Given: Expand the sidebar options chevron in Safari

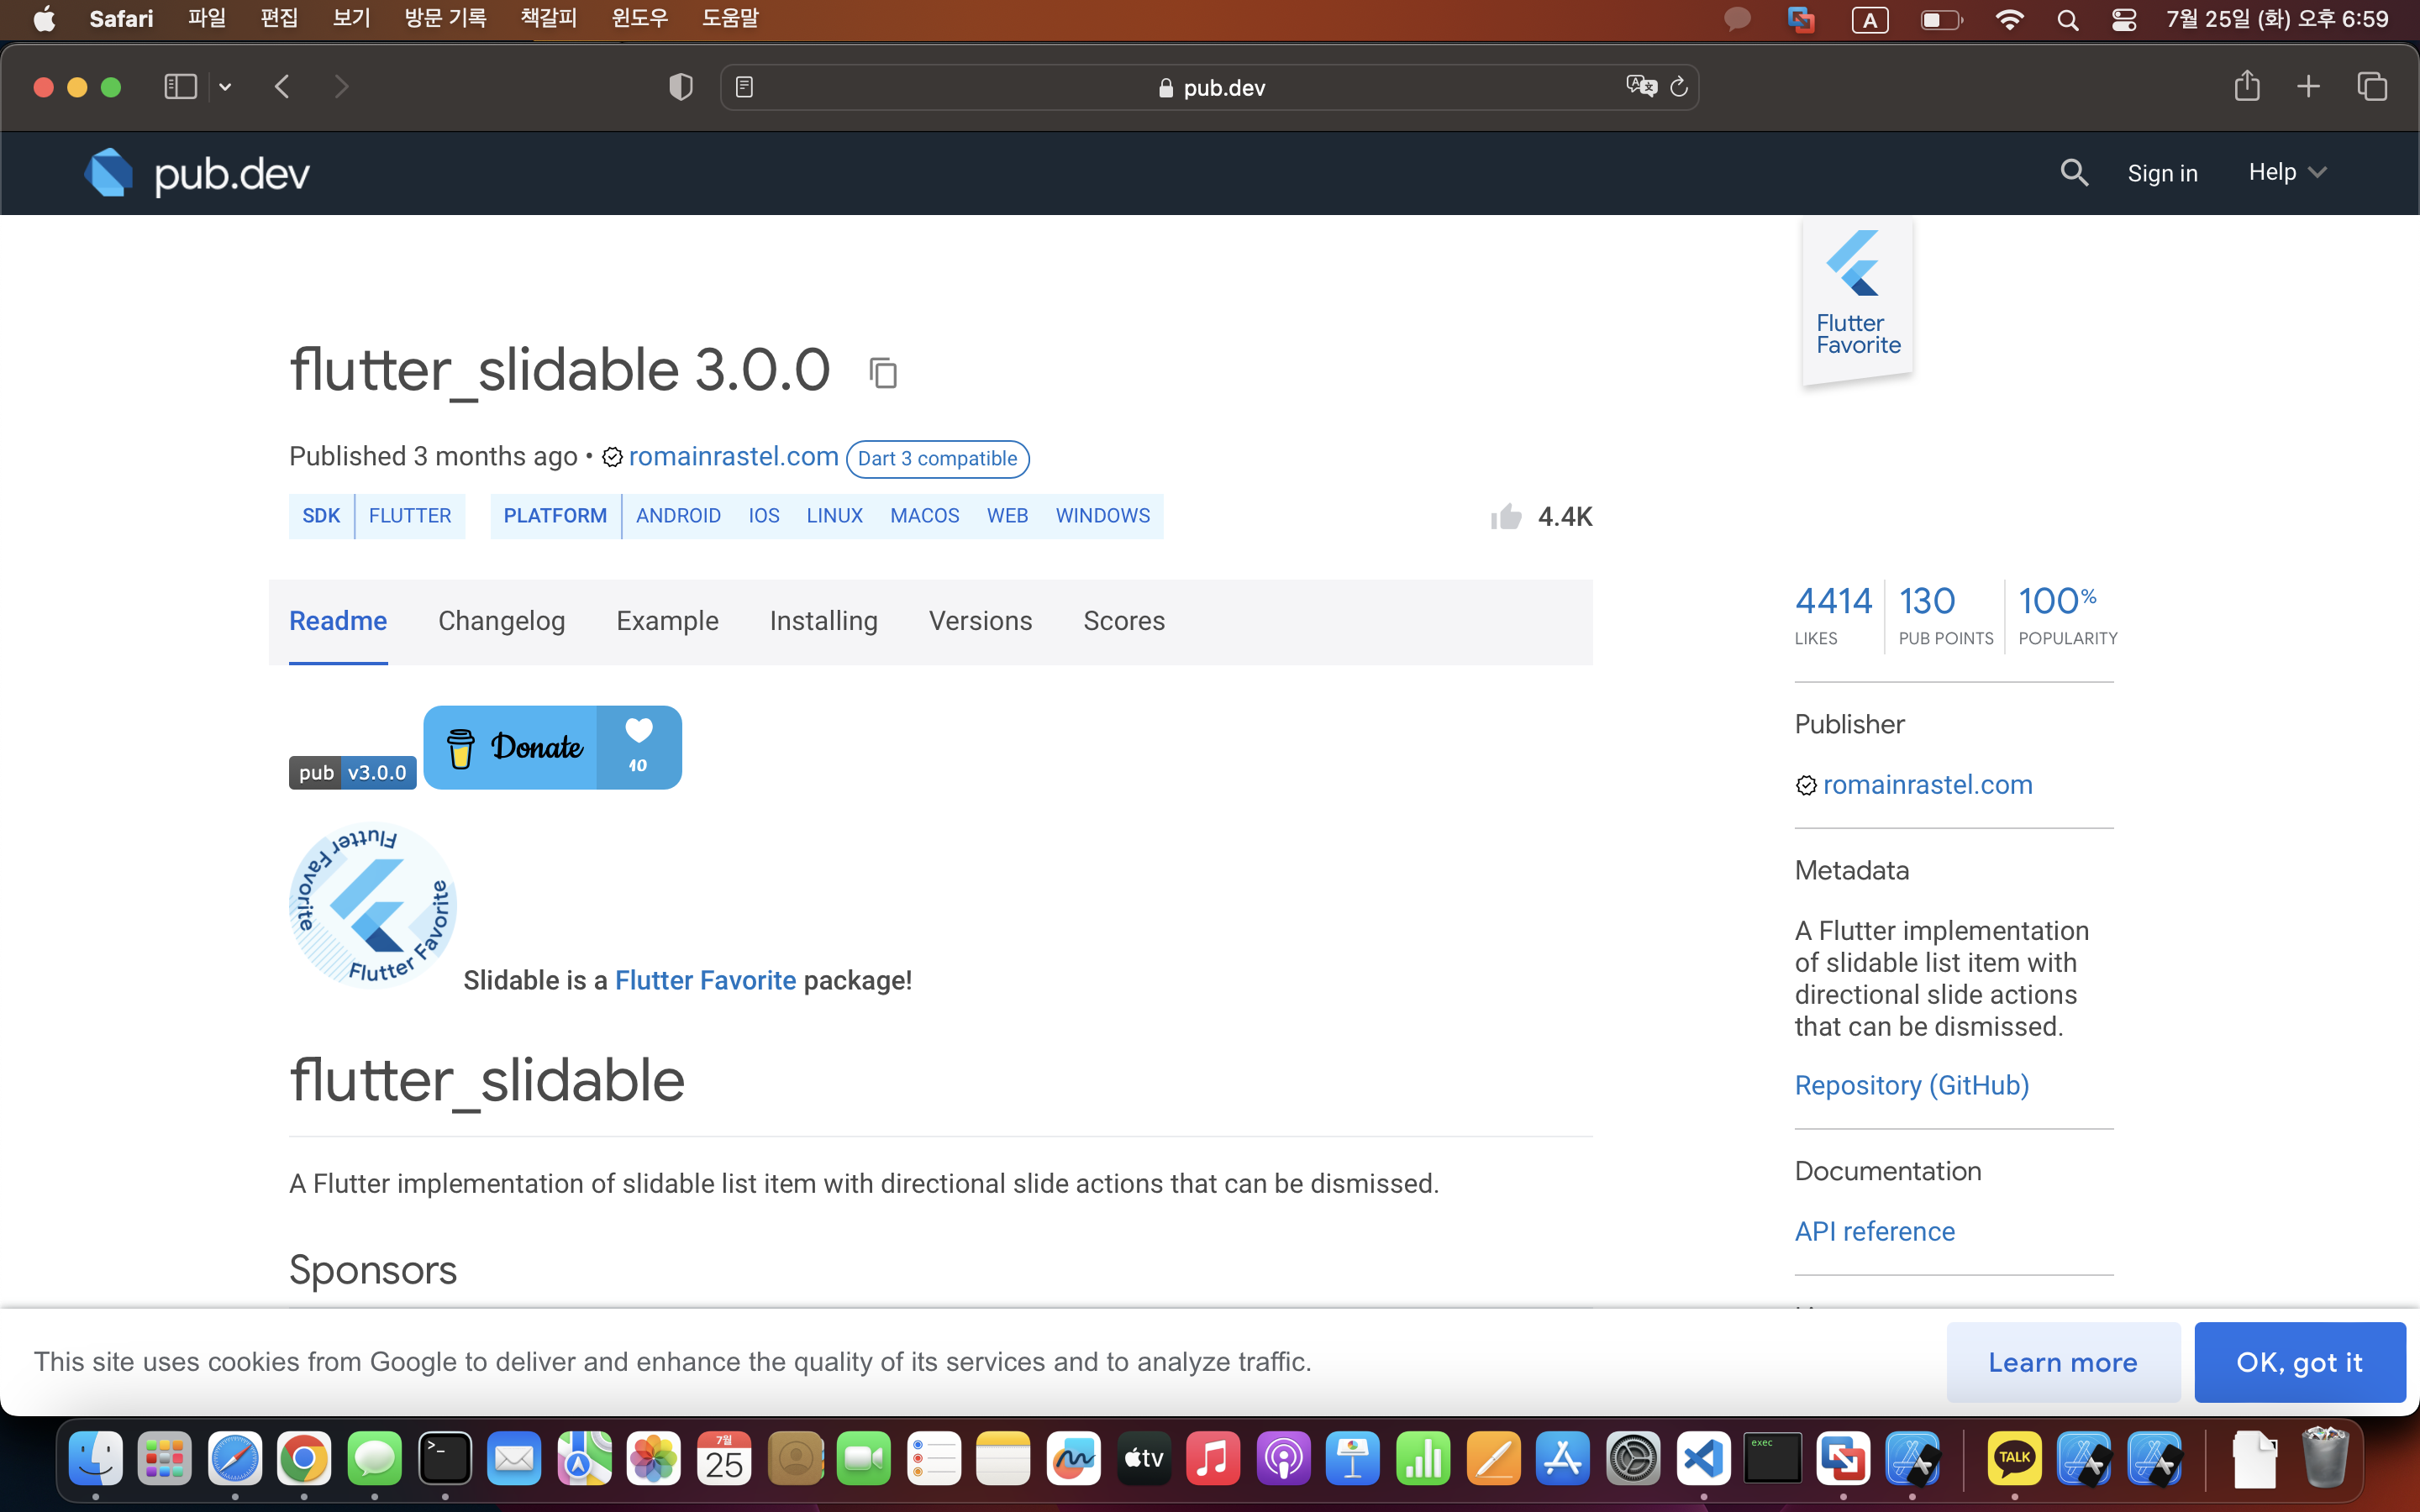Looking at the screenshot, I should click(225, 87).
